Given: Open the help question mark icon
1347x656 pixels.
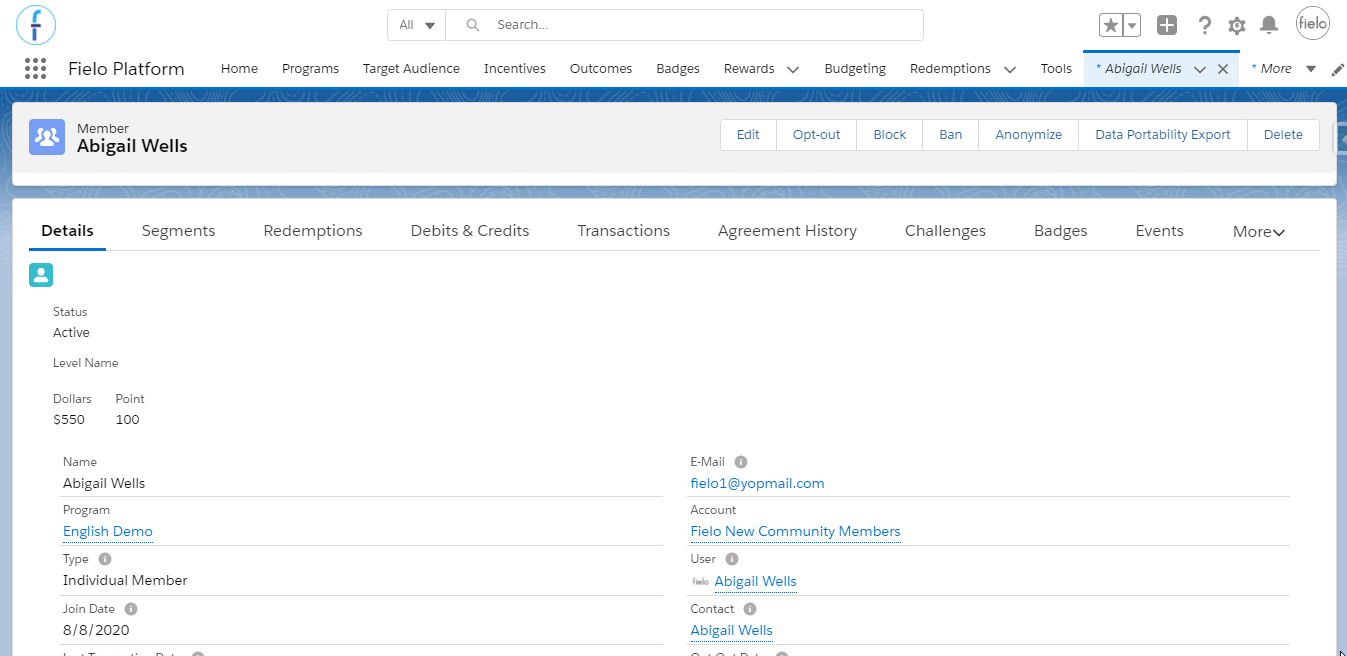Looking at the screenshot, I should click(x=1204, y=25).
